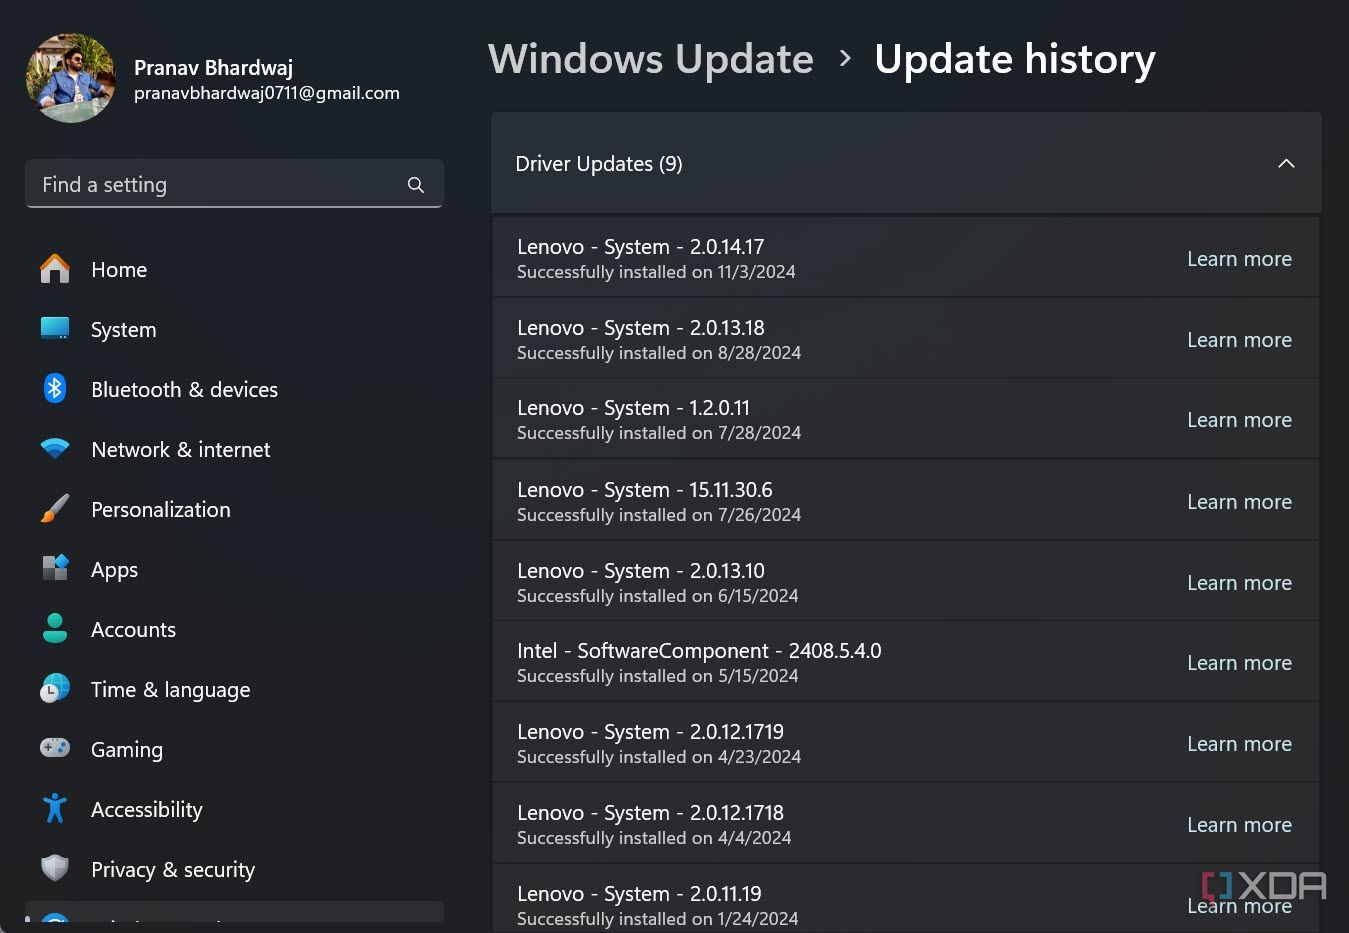1349x933 pixels.
Task: Learn more about Lenovo System 1.2.0.11
Action: point(1239,420)
